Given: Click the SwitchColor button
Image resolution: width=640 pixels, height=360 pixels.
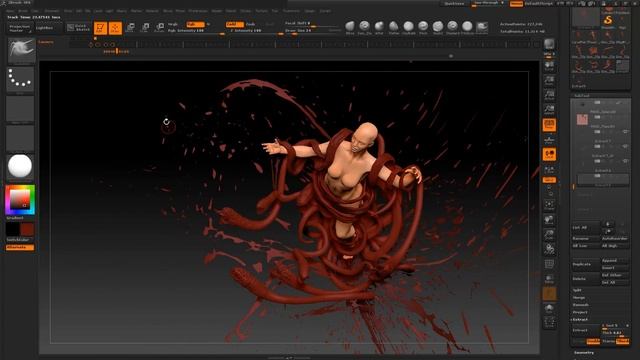Looking at the screenshot, I should click(x=20, y=240).
